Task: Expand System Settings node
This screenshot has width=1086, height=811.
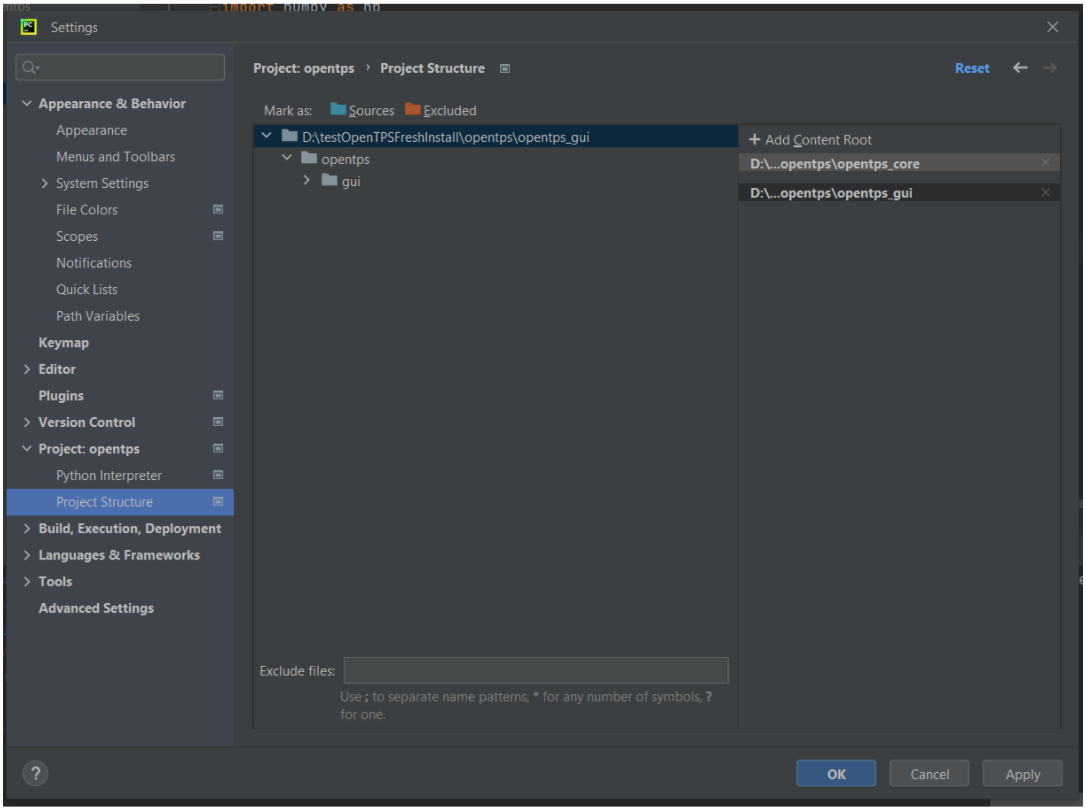Action: coord(44,184)
